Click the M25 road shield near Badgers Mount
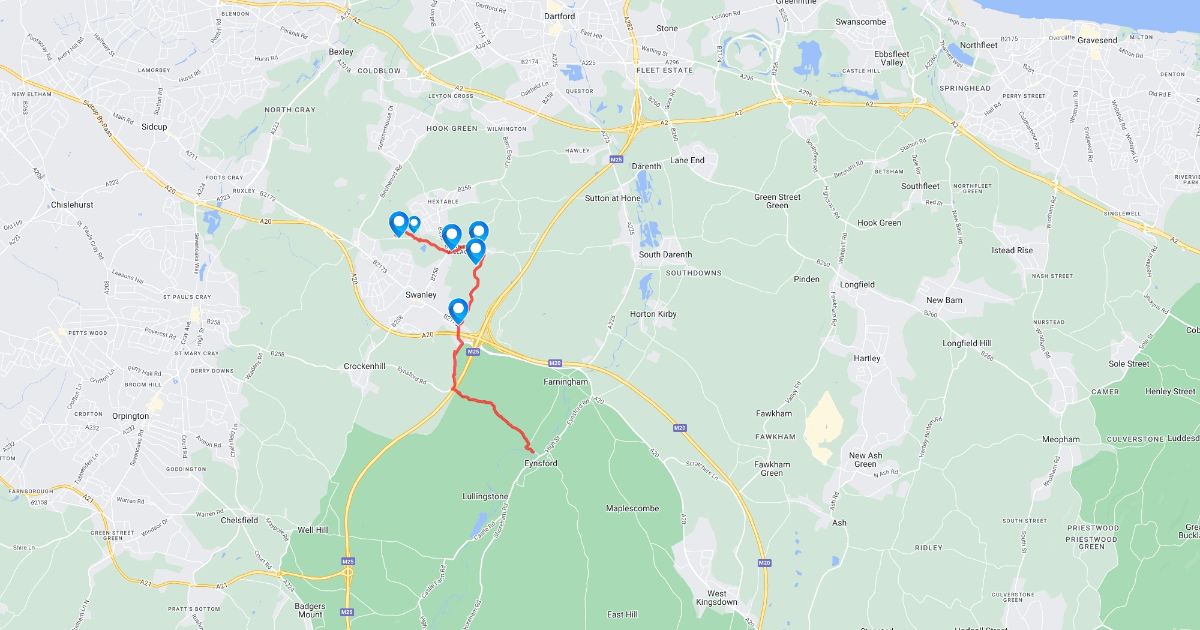Viewport: 1200px width, 630px height. tap(346, 612)
